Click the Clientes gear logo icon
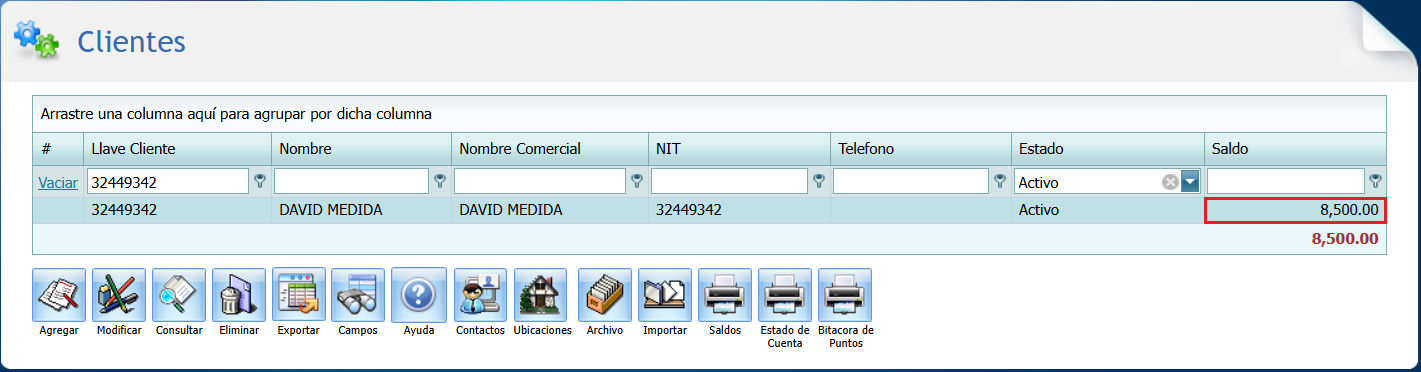The width and height of the screenshot is (1421, 372). pyautogui.click(x=36, y=39)
